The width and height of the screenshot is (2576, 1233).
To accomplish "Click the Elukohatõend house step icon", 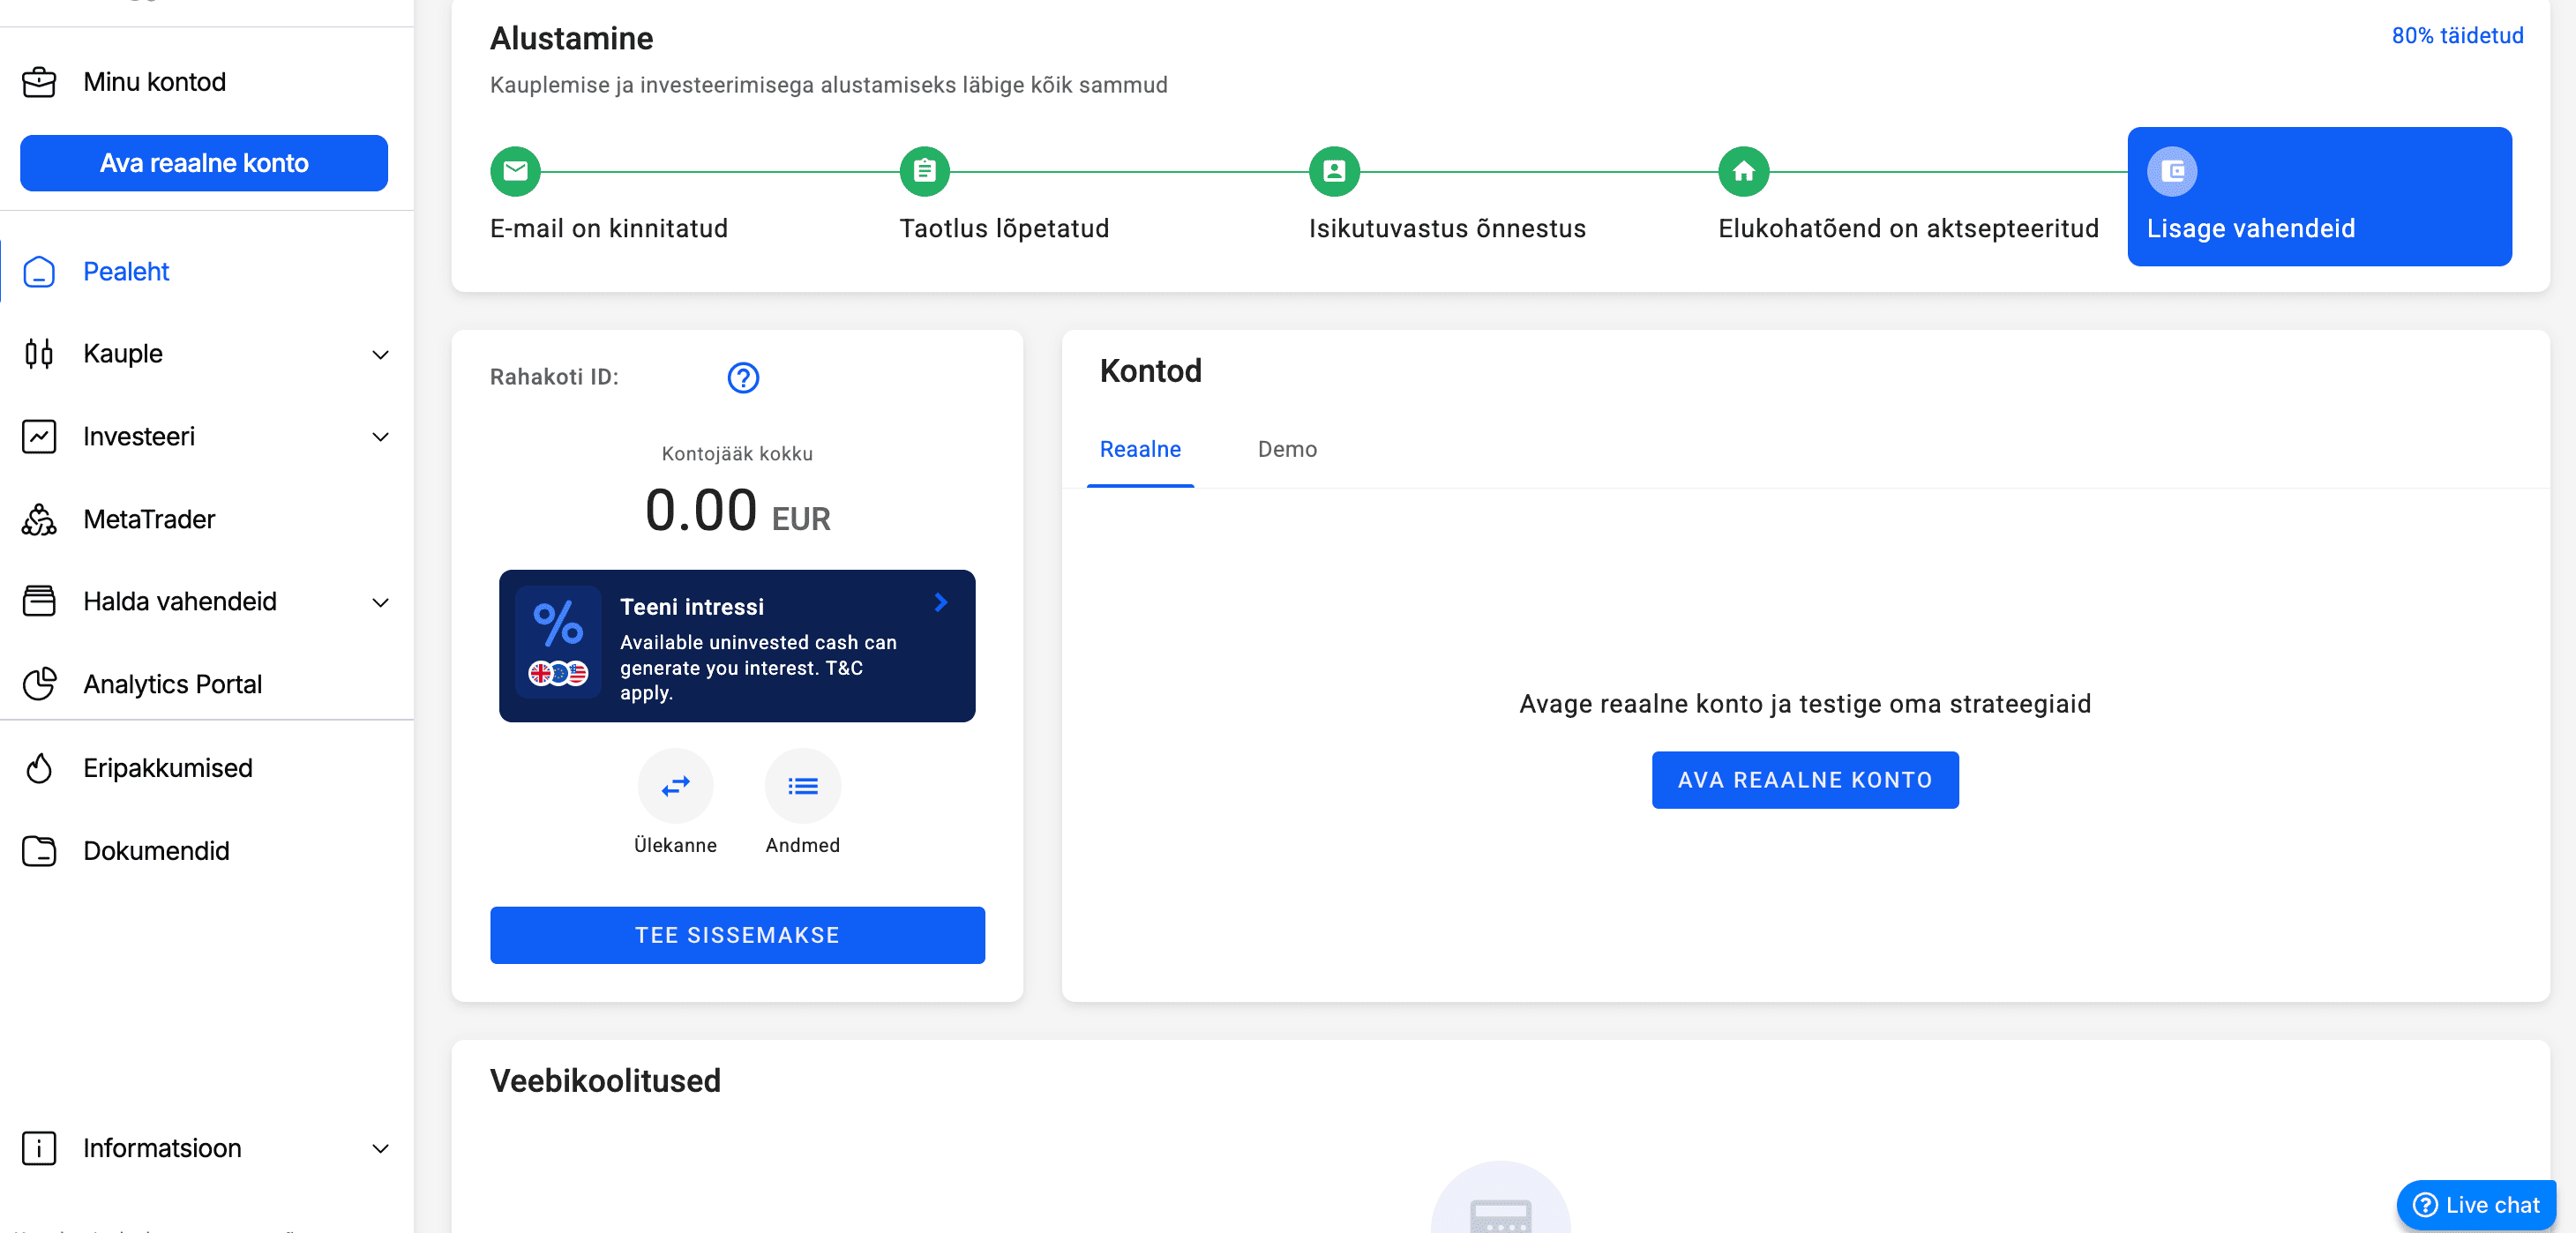I will point(1743,172).
